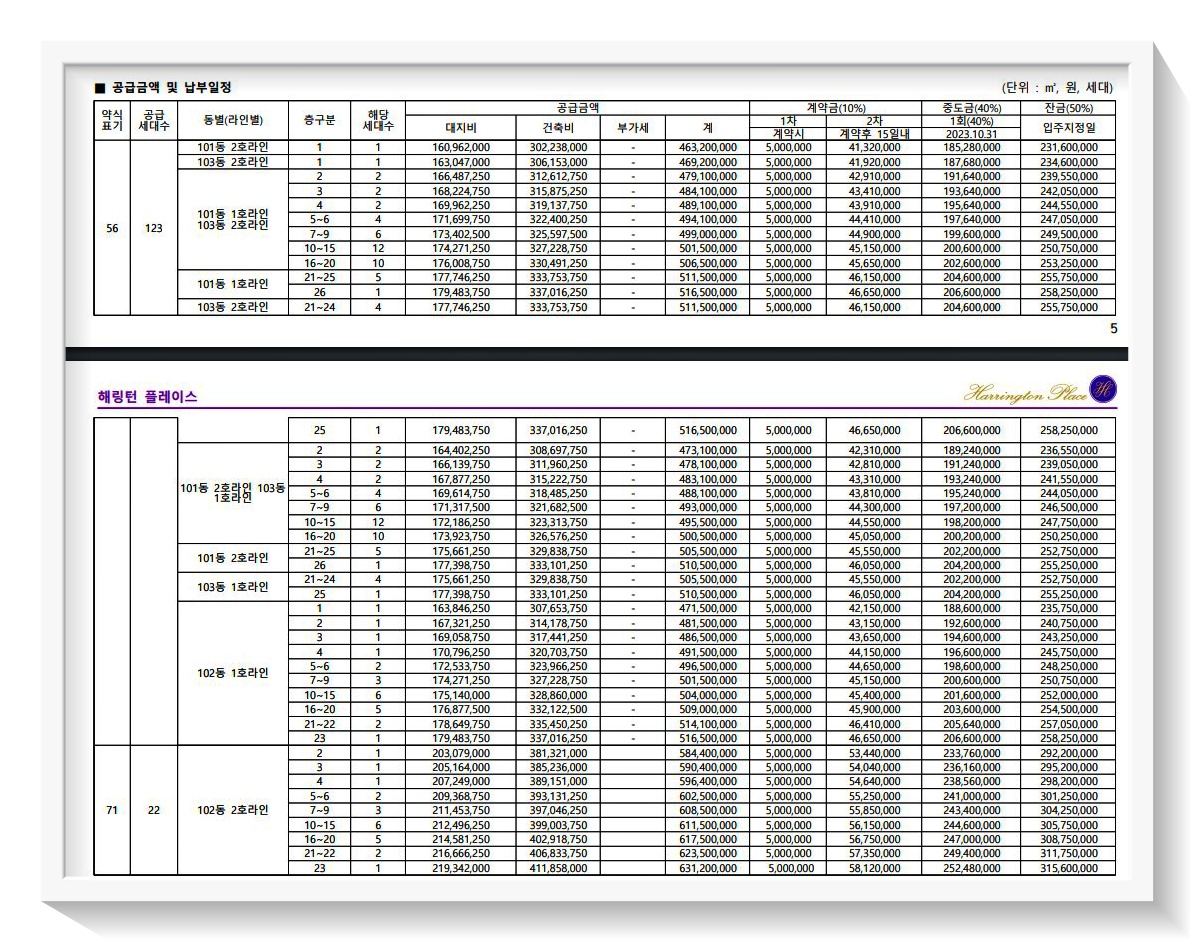Image resolution: width=1194 pixels, height=942 pixels.
Task: Click the '건축비' column header
Action: pyautogui.click(x=558, y=128)
